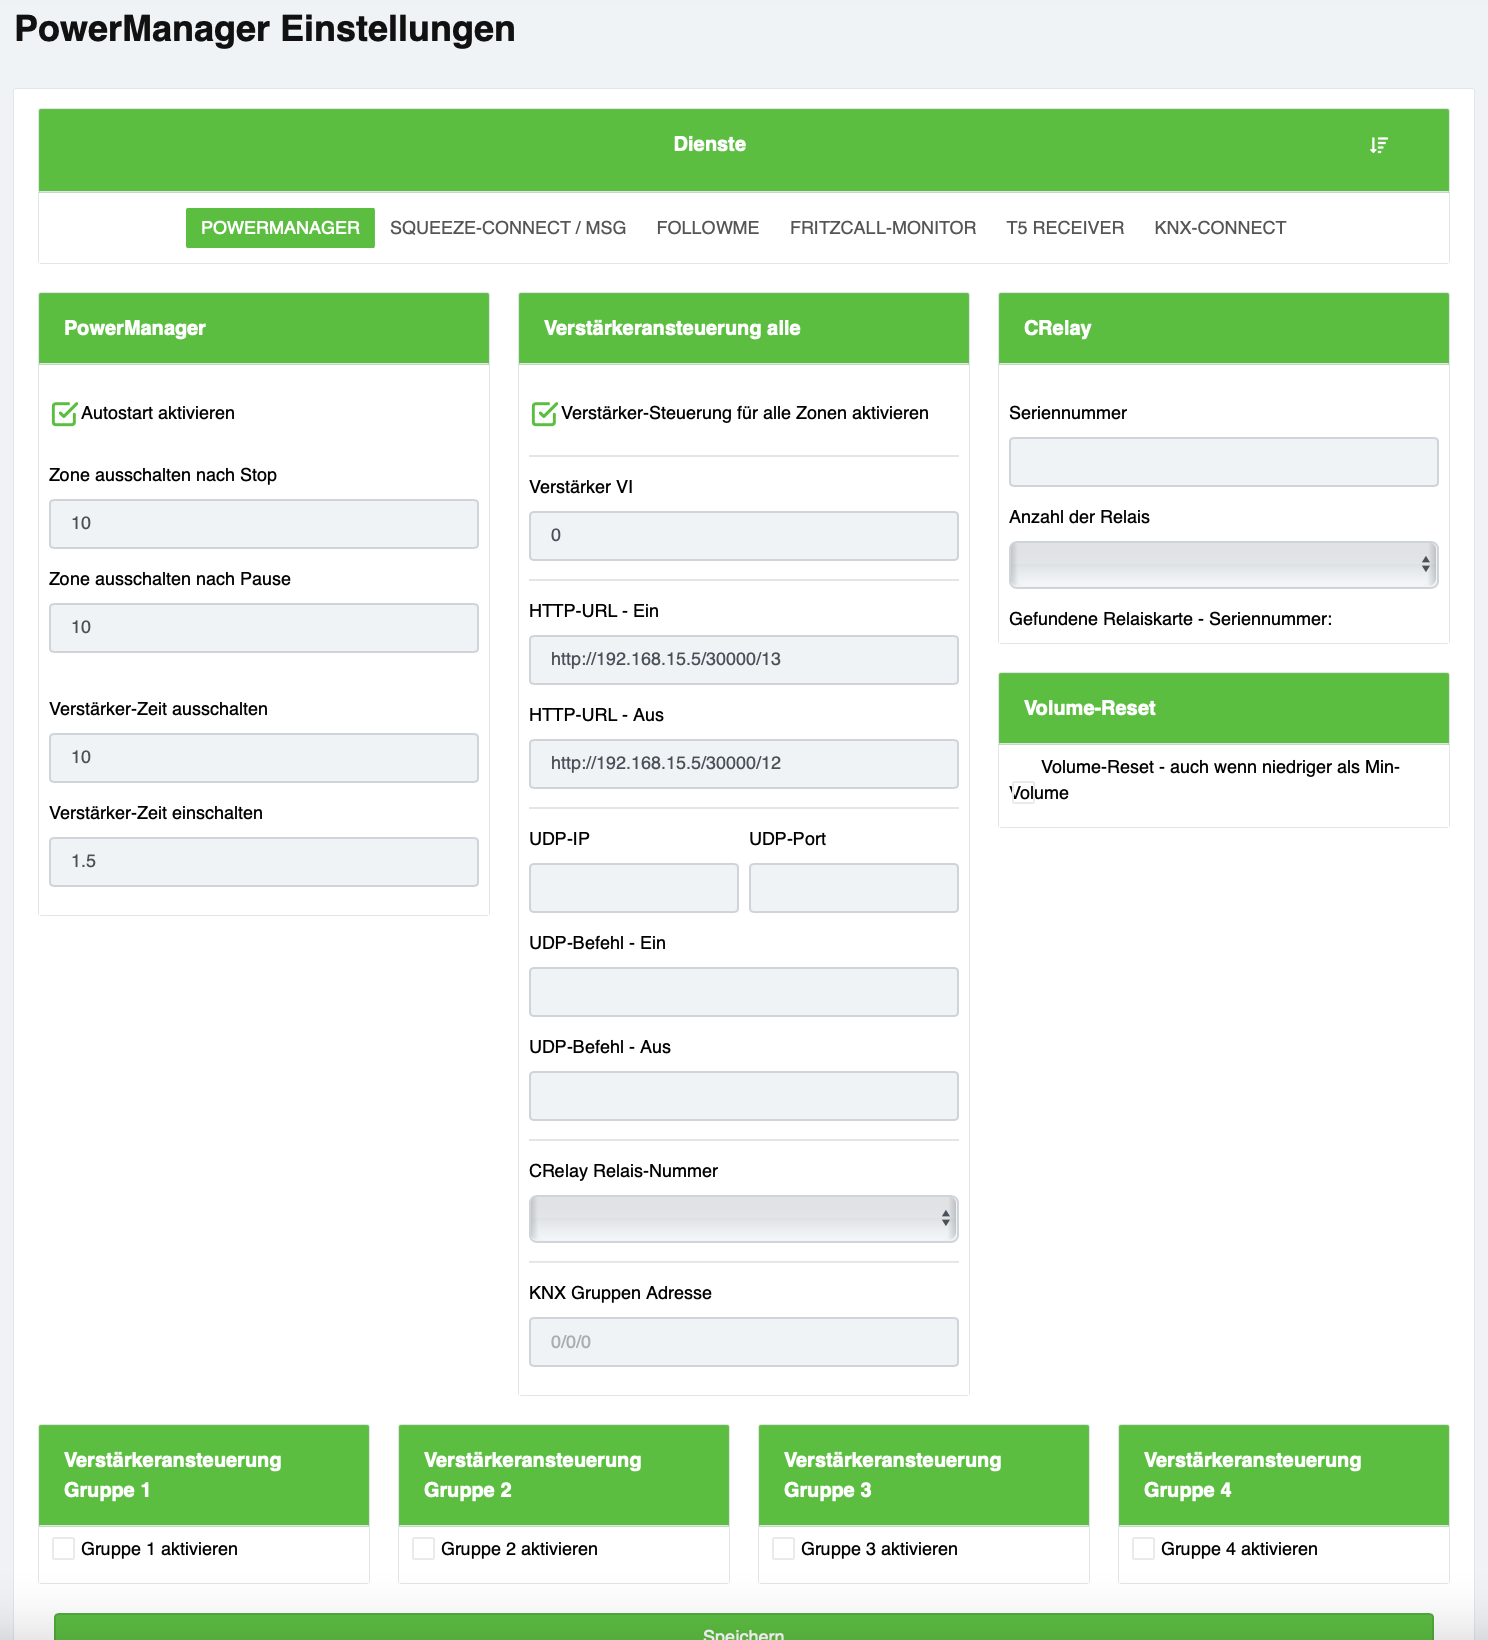Click Verstärkeransteuerung Gruppe 2 header
Viewport: 1488px width, 1640px height.
(x=564, y=1475)
